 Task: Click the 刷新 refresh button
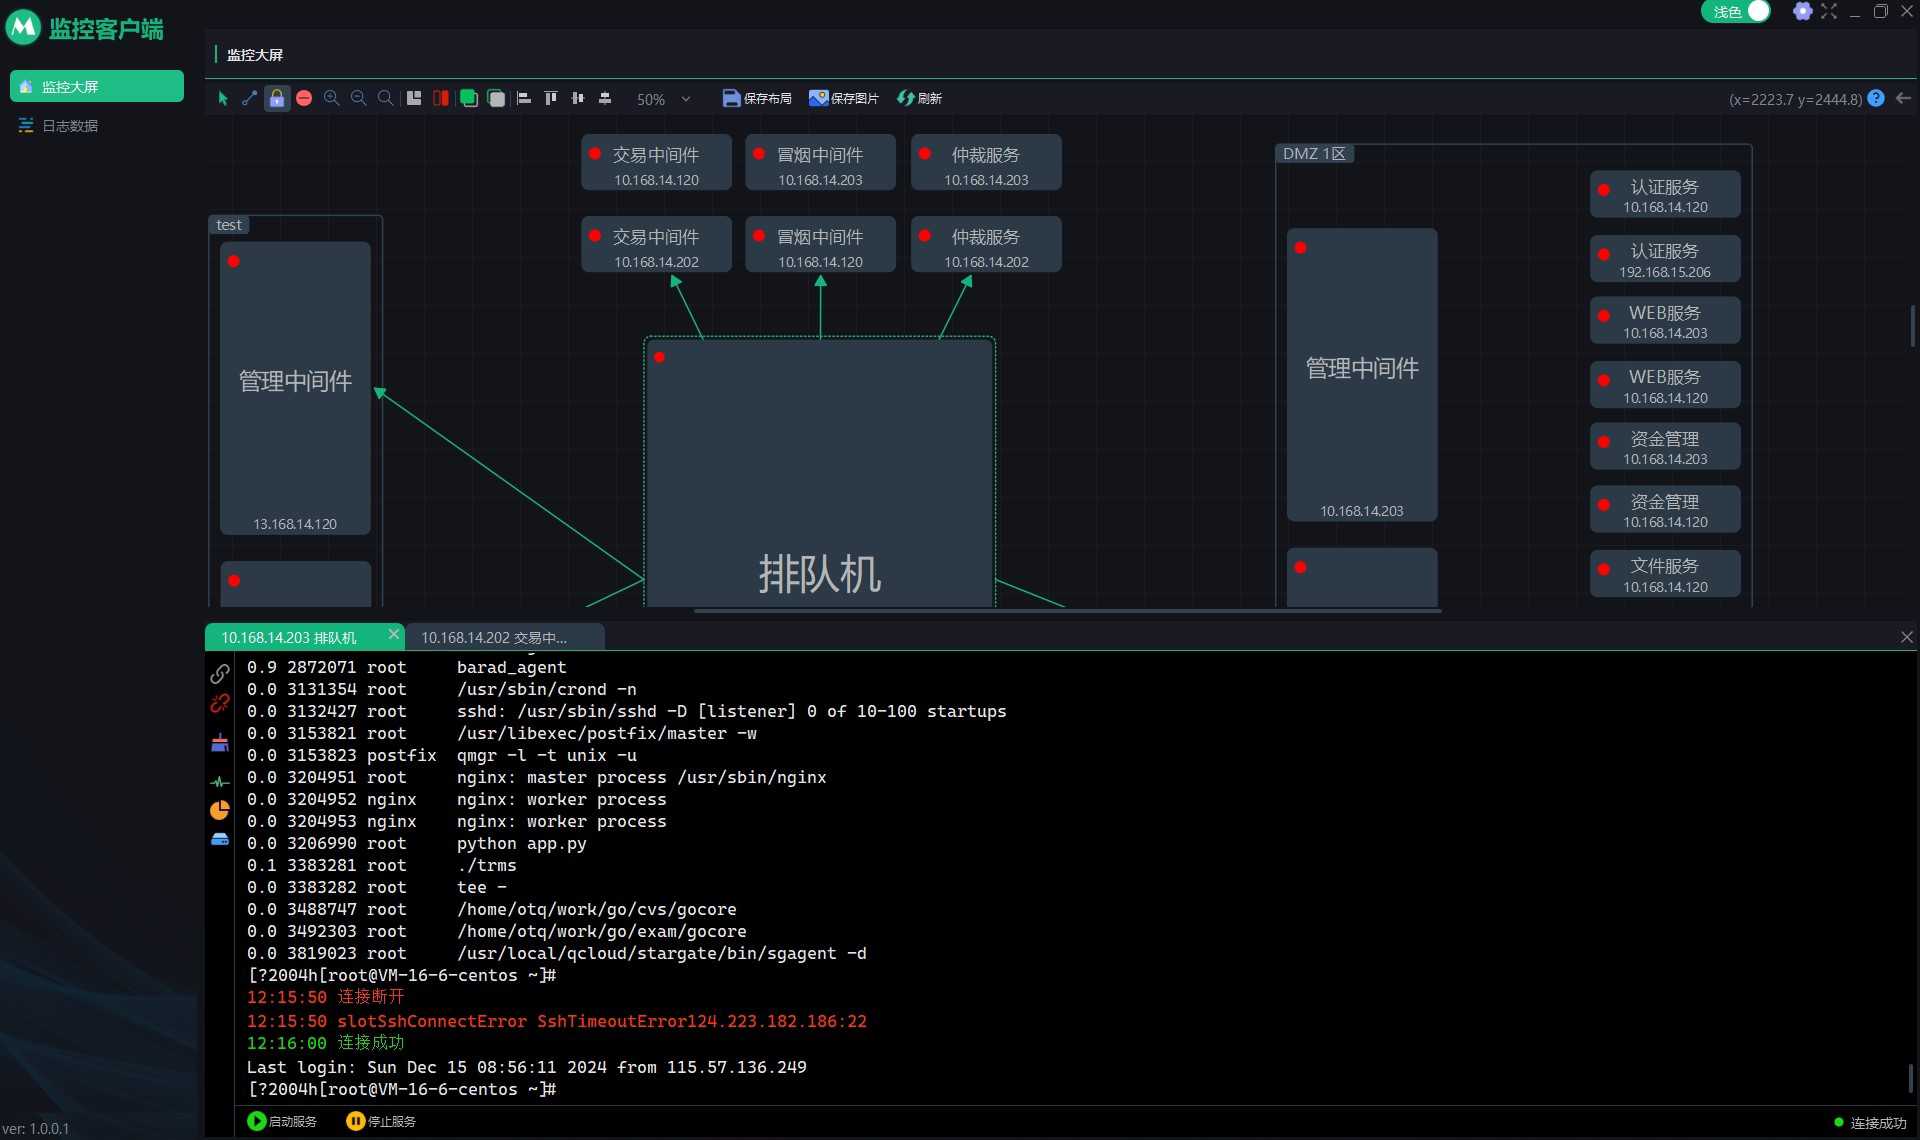tap(920, 98)
